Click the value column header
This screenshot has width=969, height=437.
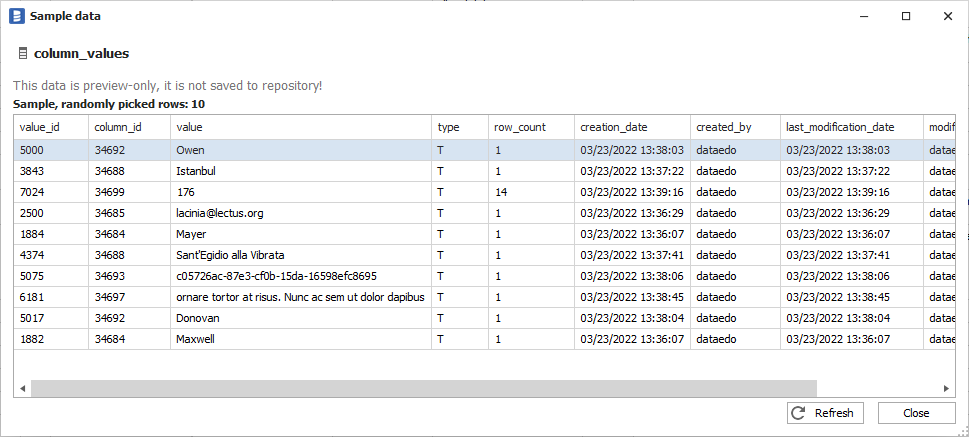[x=300, y=127]
